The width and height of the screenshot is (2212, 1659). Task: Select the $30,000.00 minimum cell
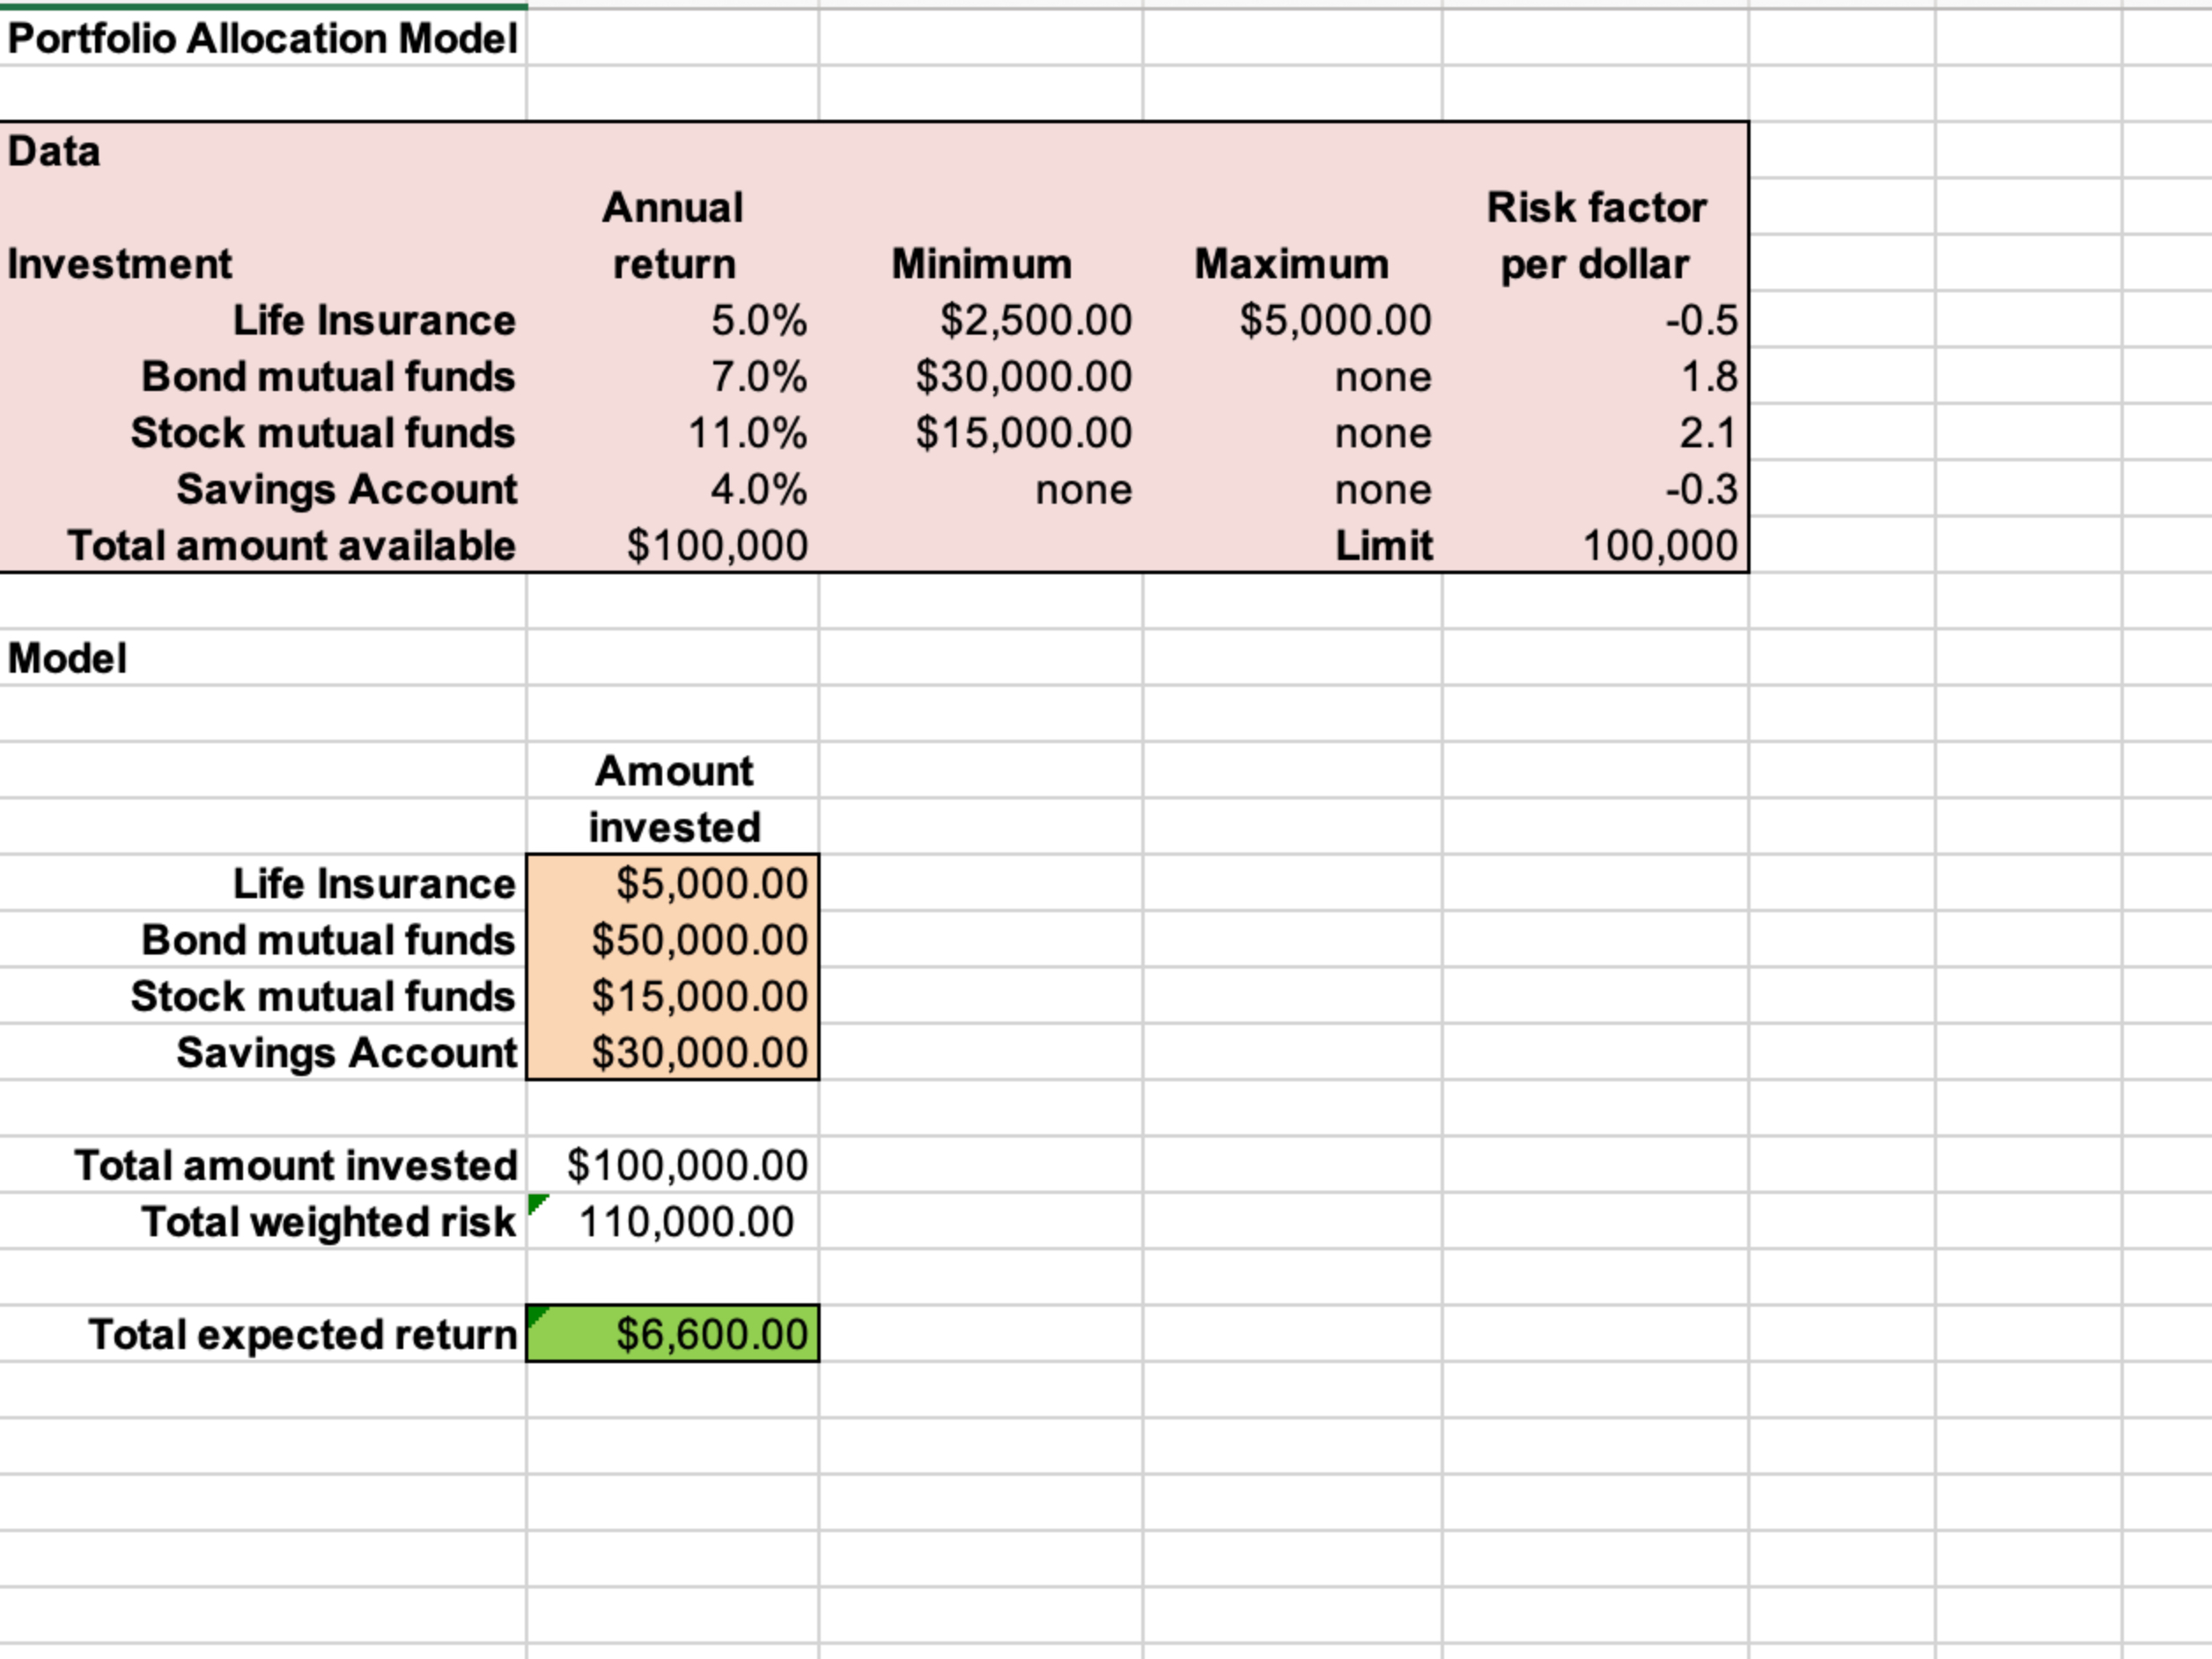[x=981, y=377]
